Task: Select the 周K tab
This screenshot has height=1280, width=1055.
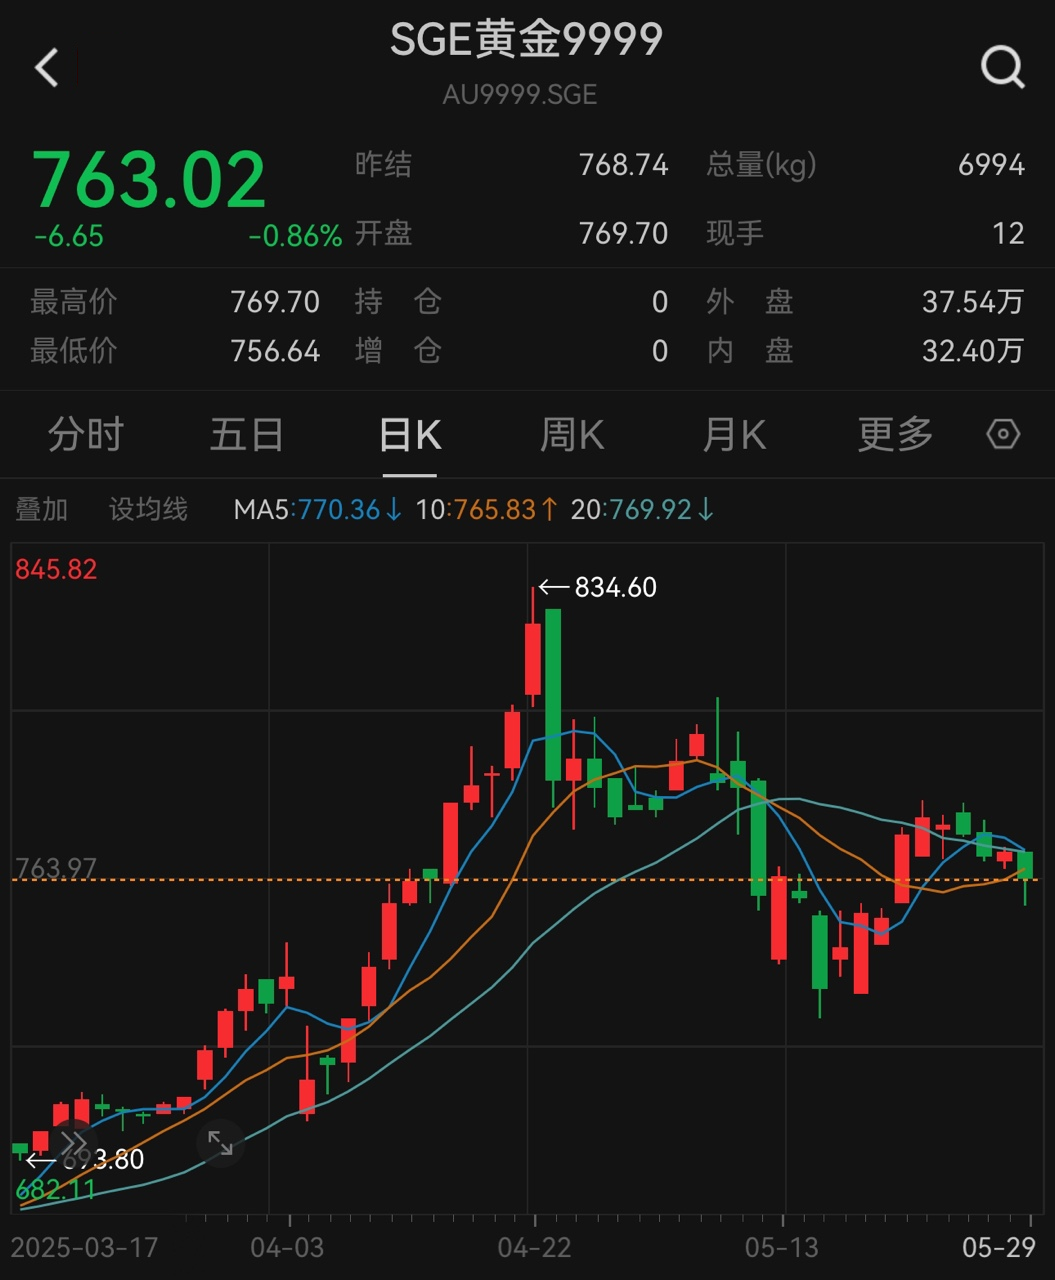Action: pos(572,435)
